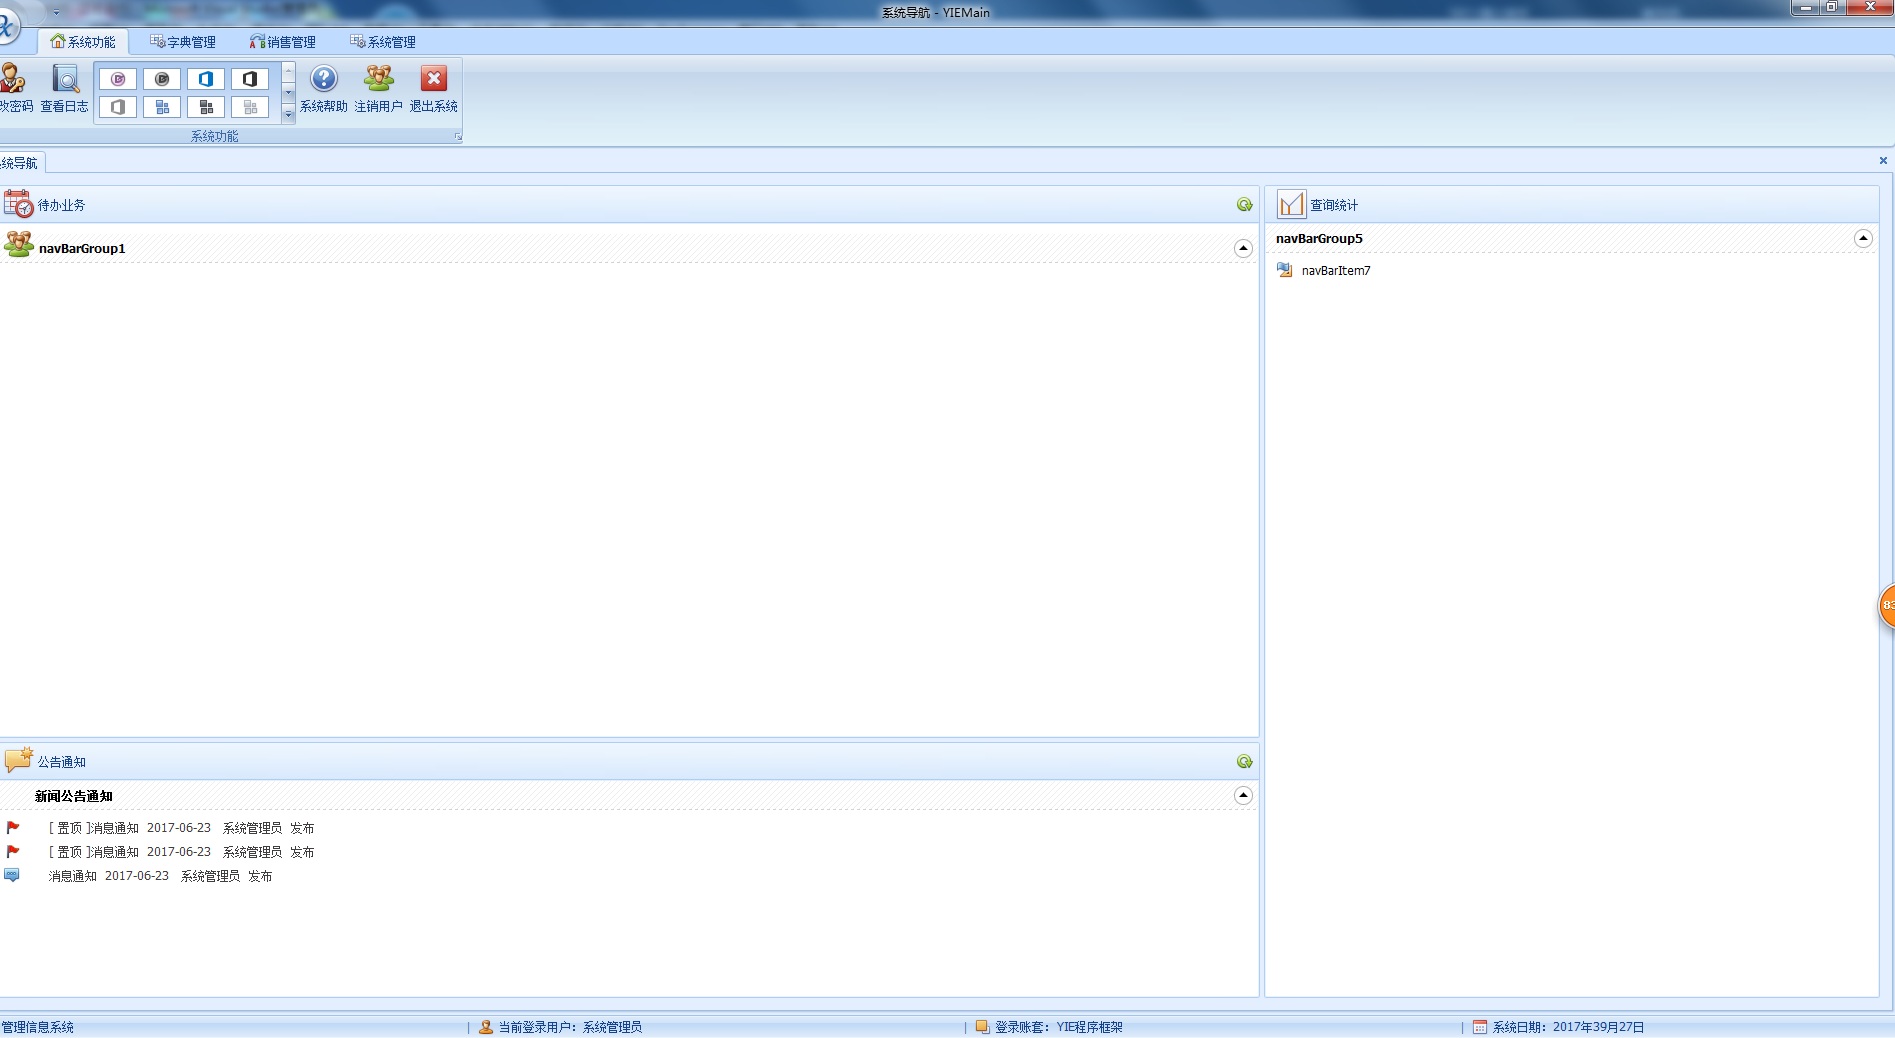Switch to the 字典管理 ribbon tab

click(x=183, y=42)
